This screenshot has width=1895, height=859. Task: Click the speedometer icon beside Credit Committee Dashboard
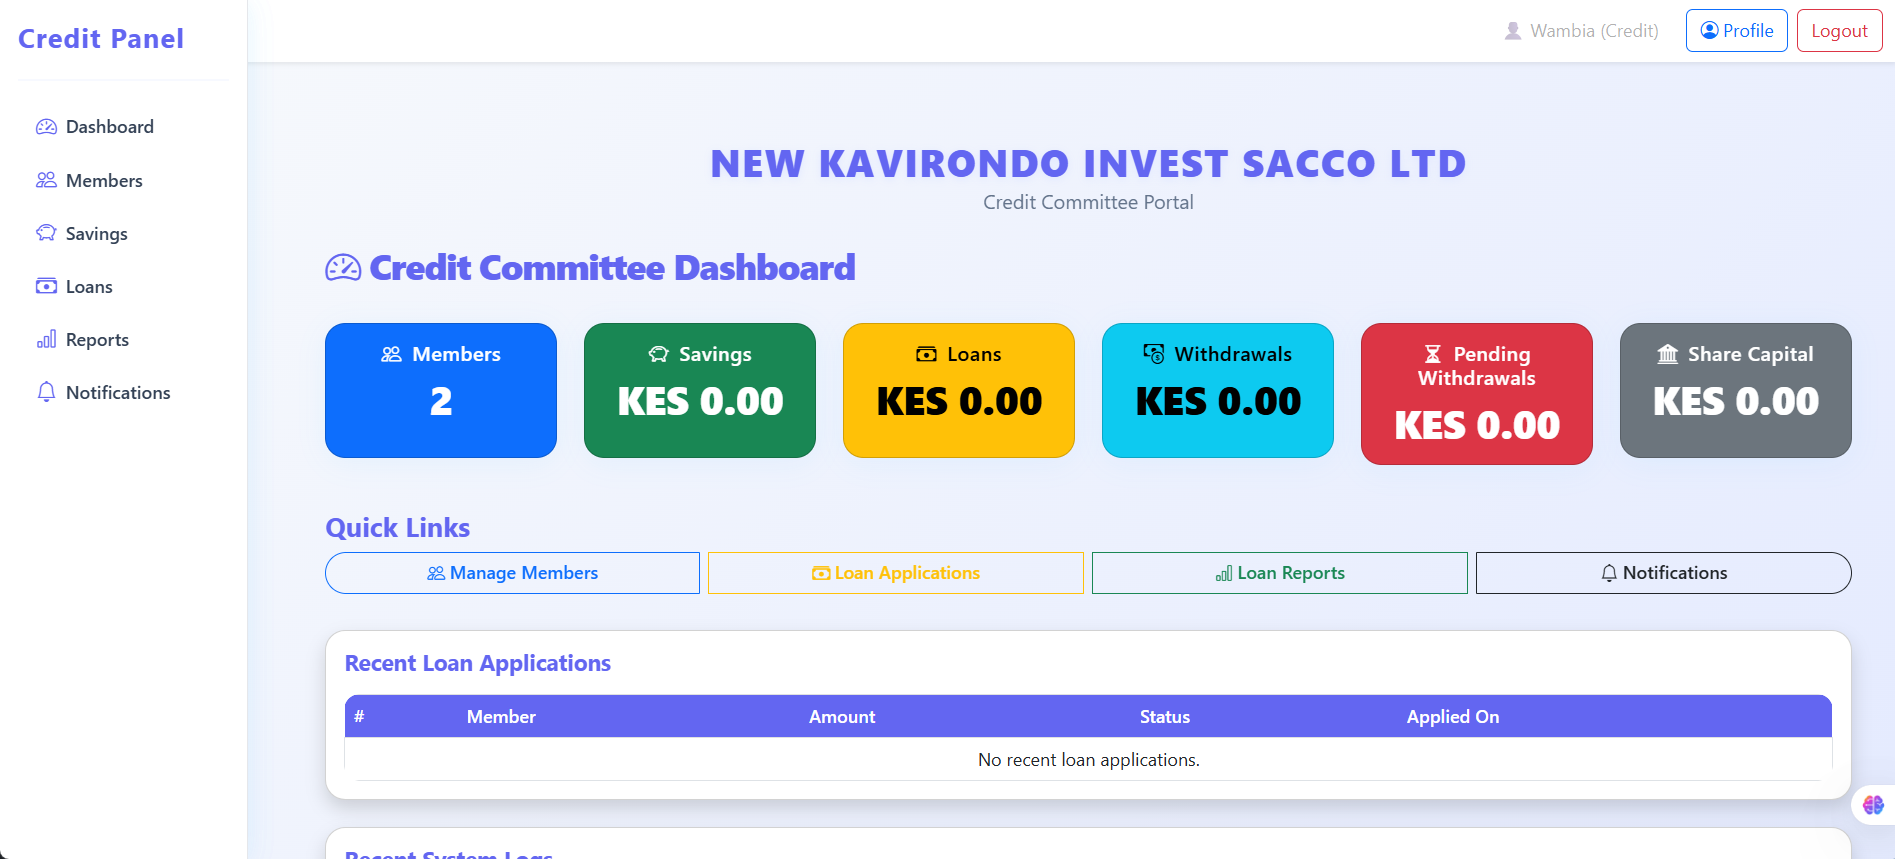(x=343, y=268)
